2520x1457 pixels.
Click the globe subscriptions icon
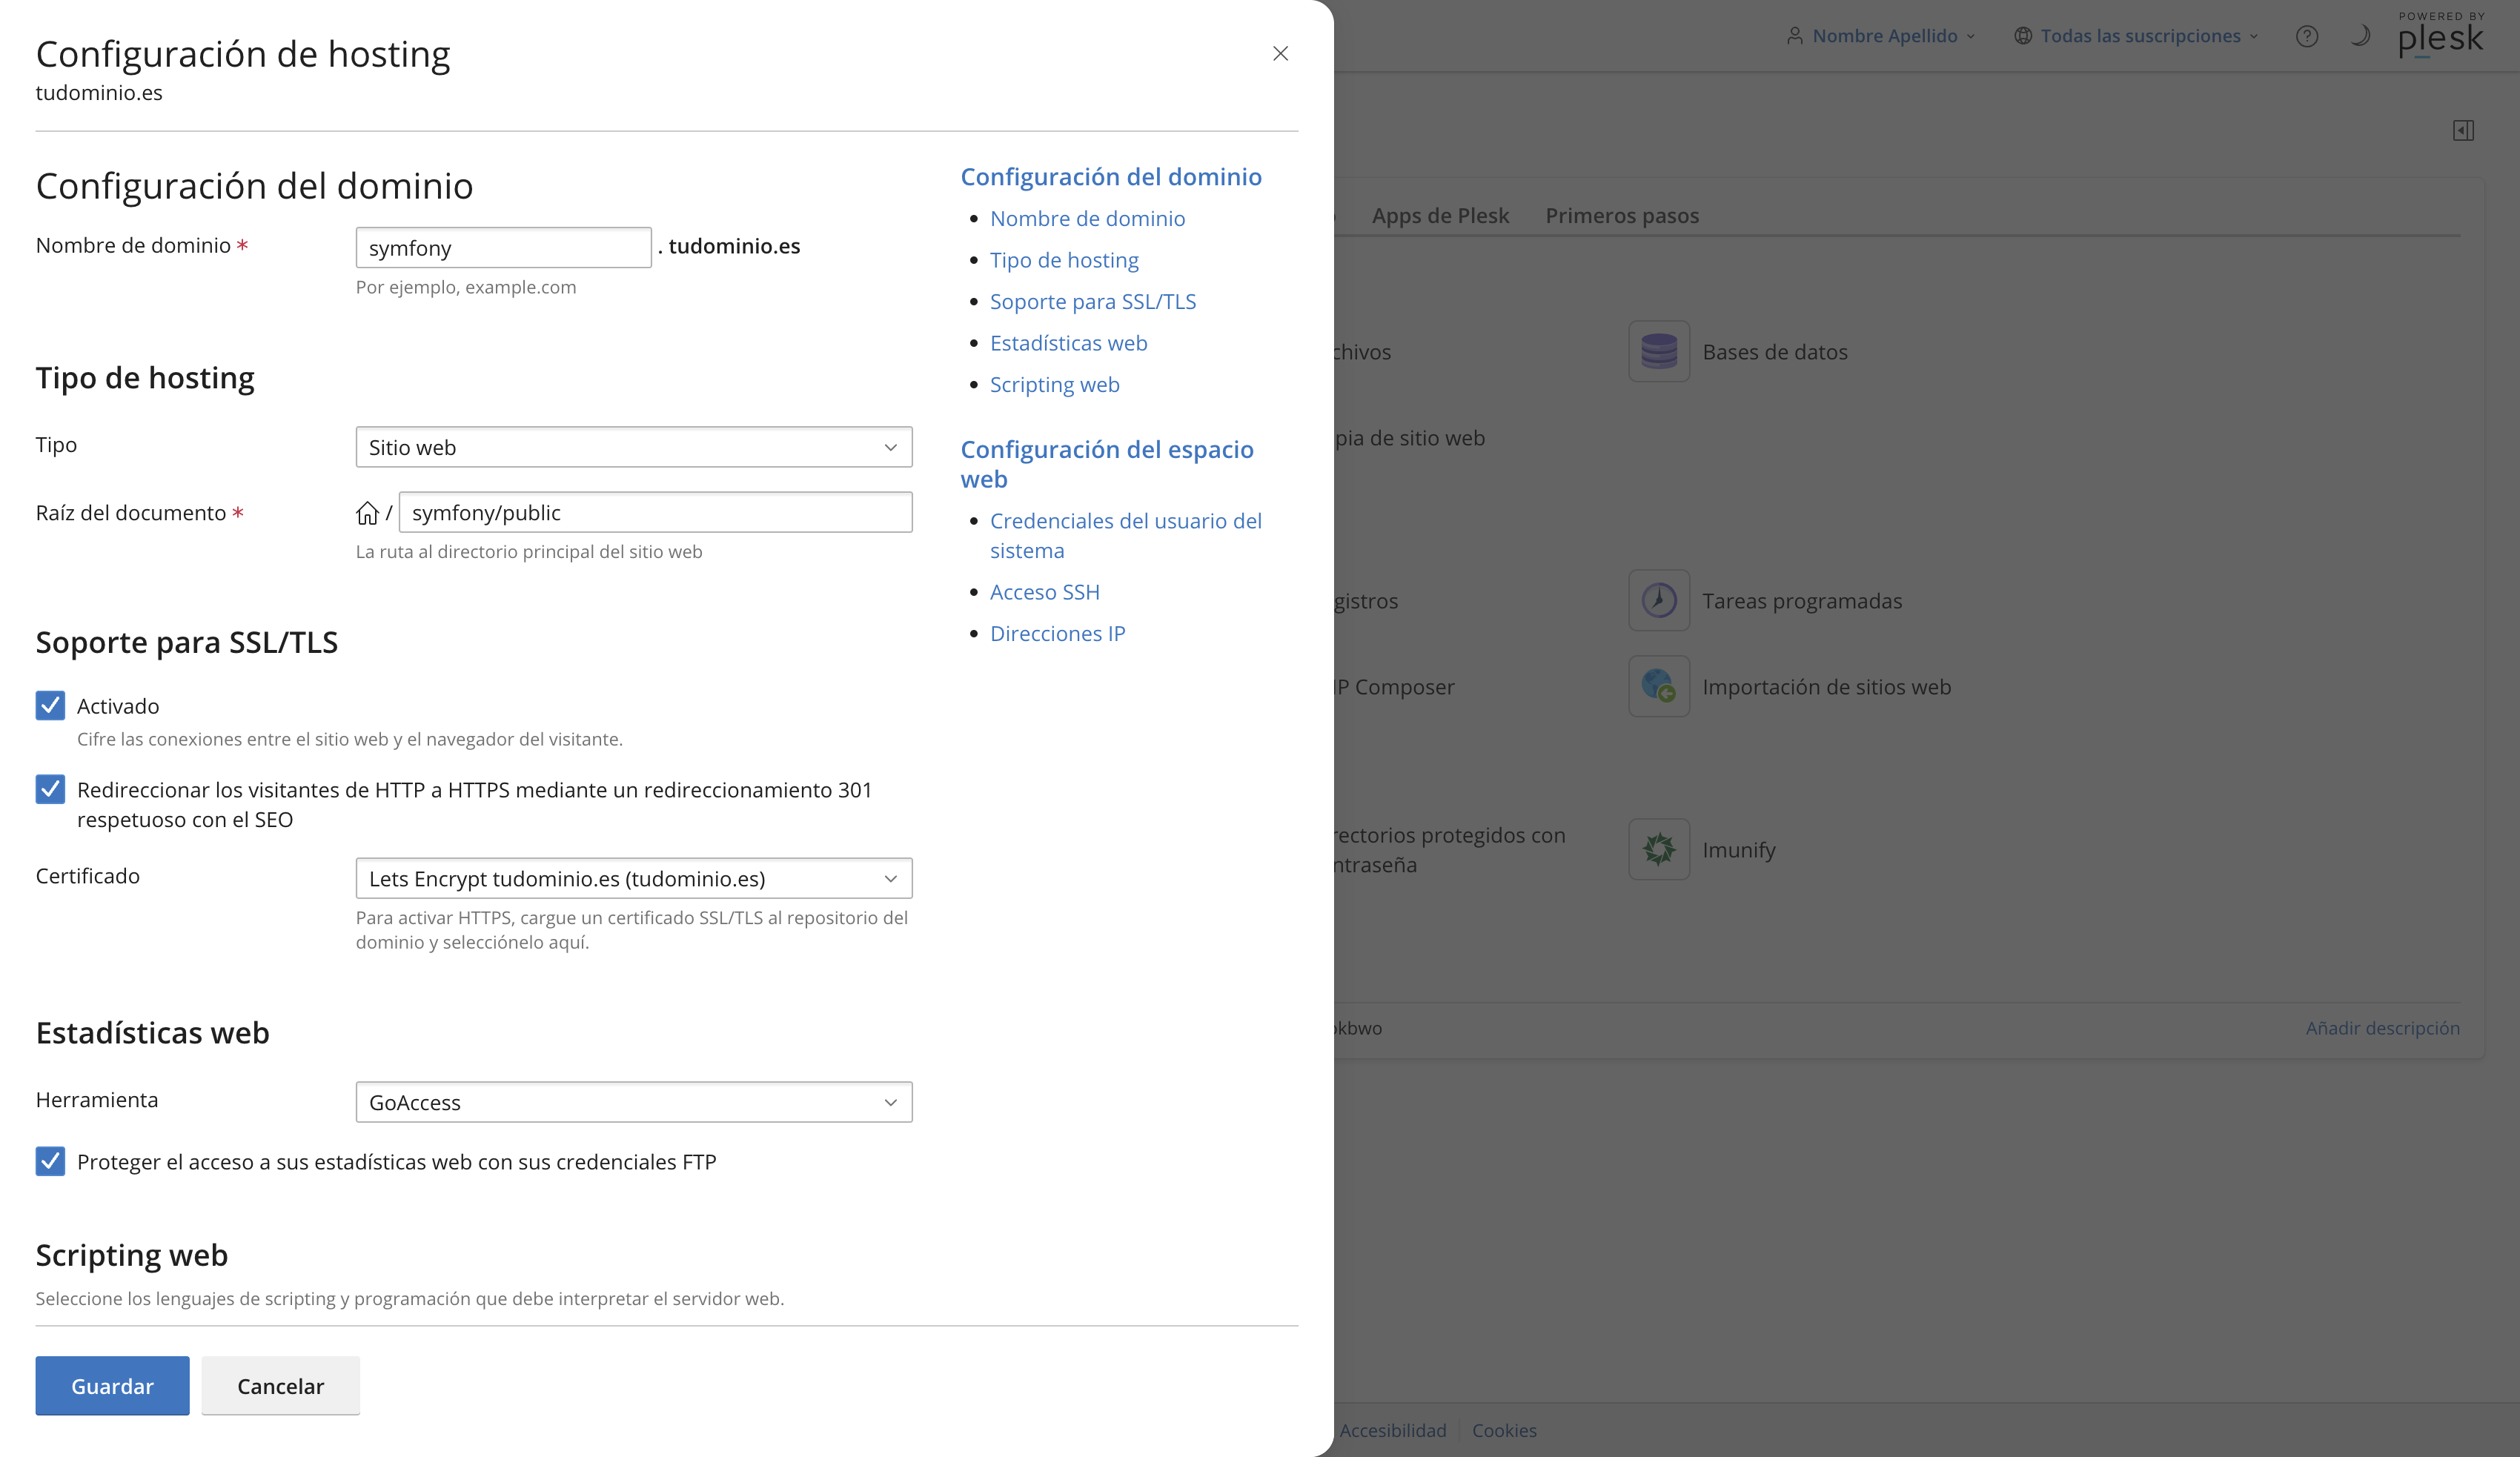(x=2022, y=36)
